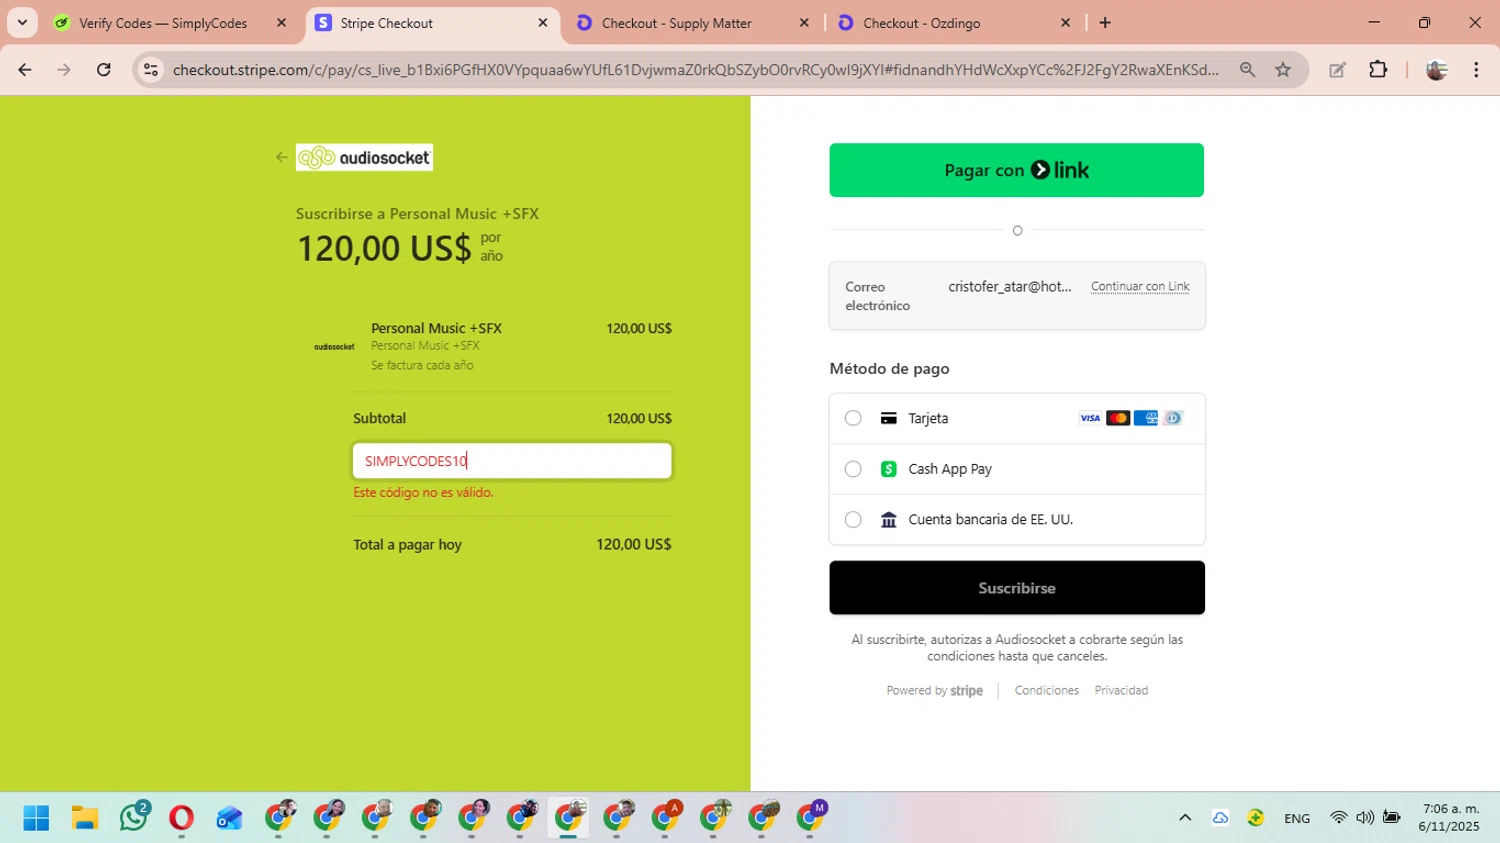Go forward in browser history
1500x843 pixels.
pyautogui.click(x=64, y=70)
